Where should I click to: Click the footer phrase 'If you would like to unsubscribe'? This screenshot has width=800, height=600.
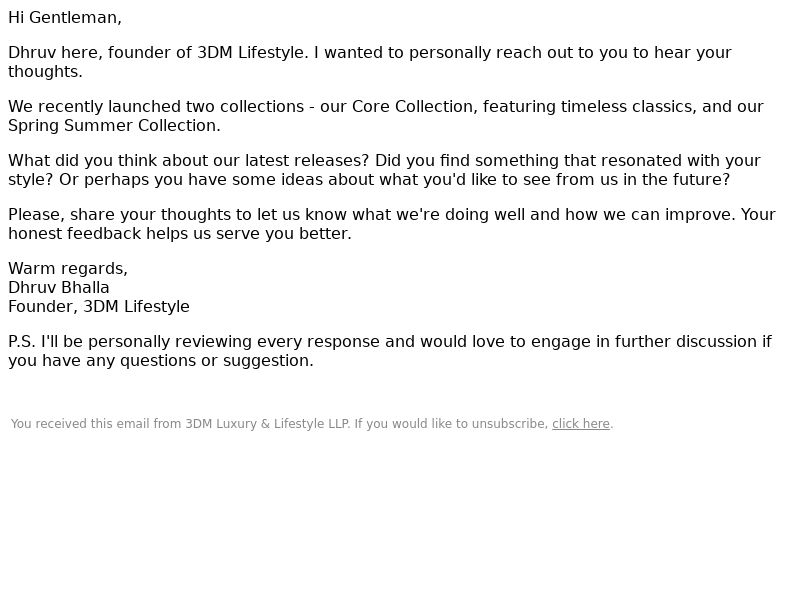coord(451,424)
